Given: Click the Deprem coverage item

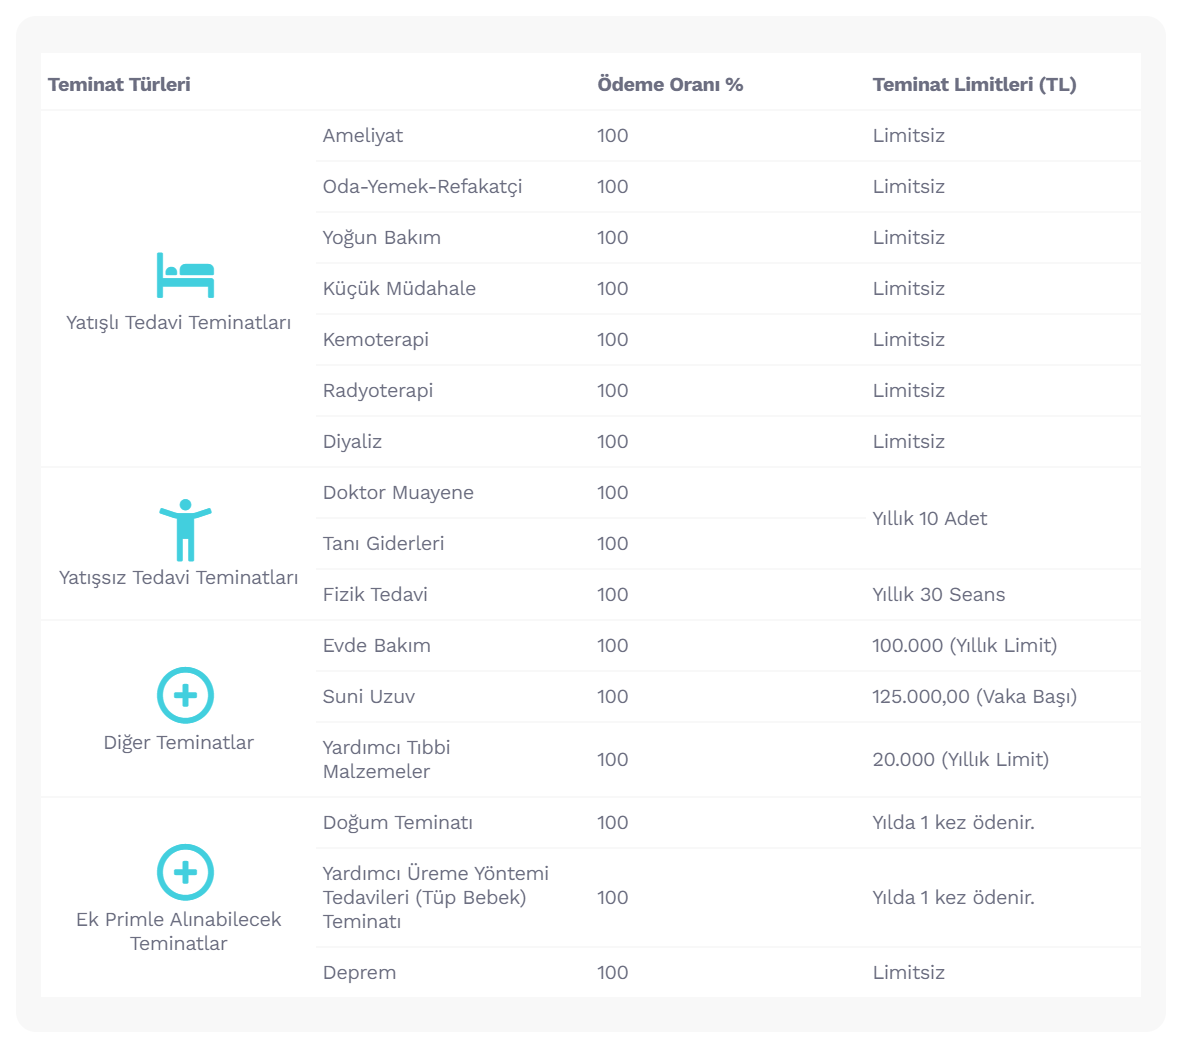Looking at the screenshot, I should click(x=359, y=973).
